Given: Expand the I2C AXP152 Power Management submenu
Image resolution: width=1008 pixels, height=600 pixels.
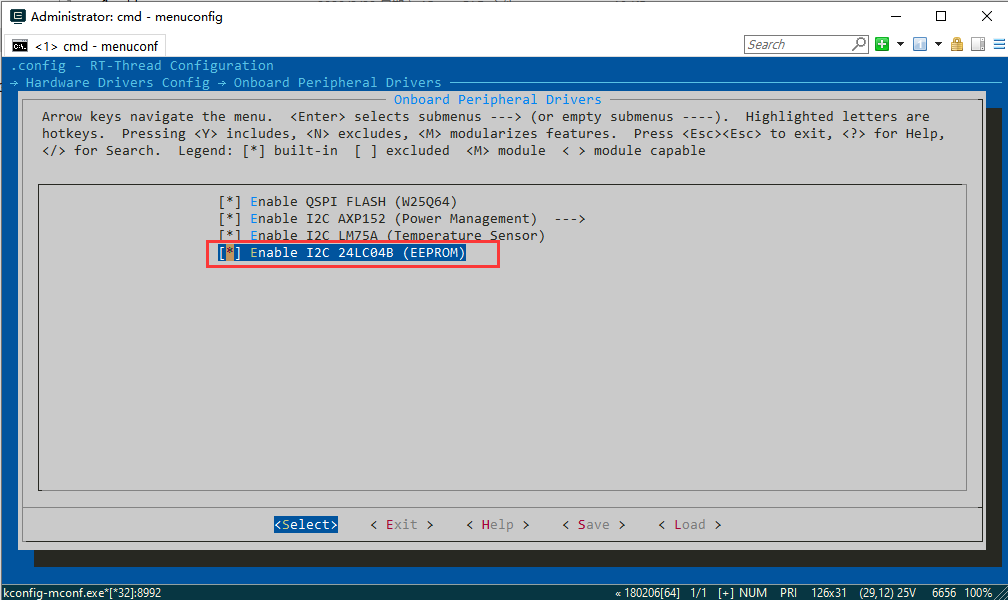Looking at the screenshot, I should tap(400, 219).
